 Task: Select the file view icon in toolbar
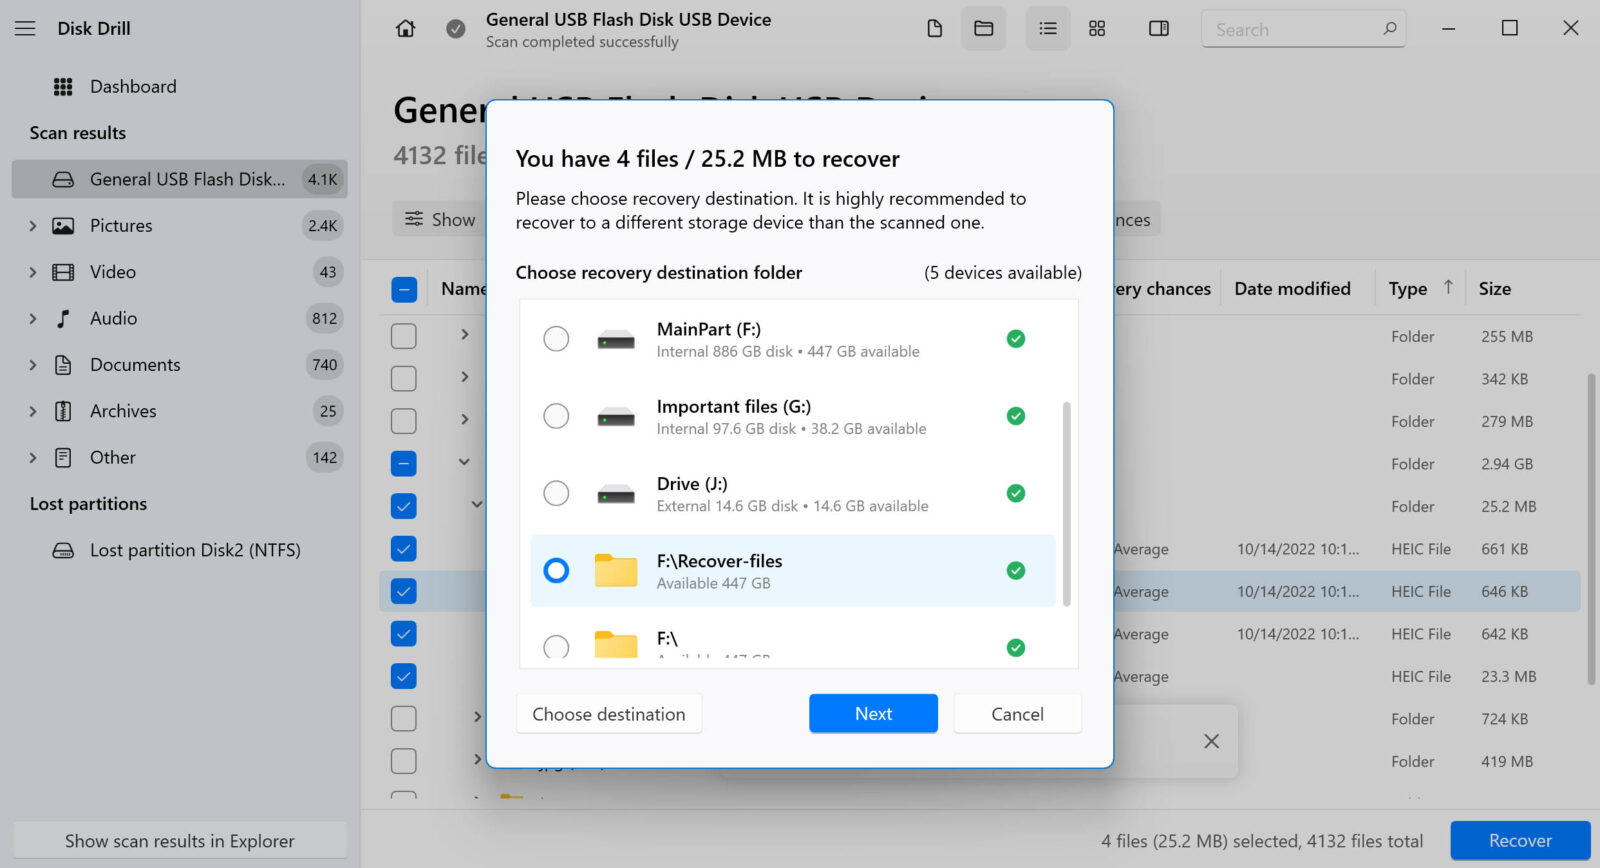pos(934,29)
